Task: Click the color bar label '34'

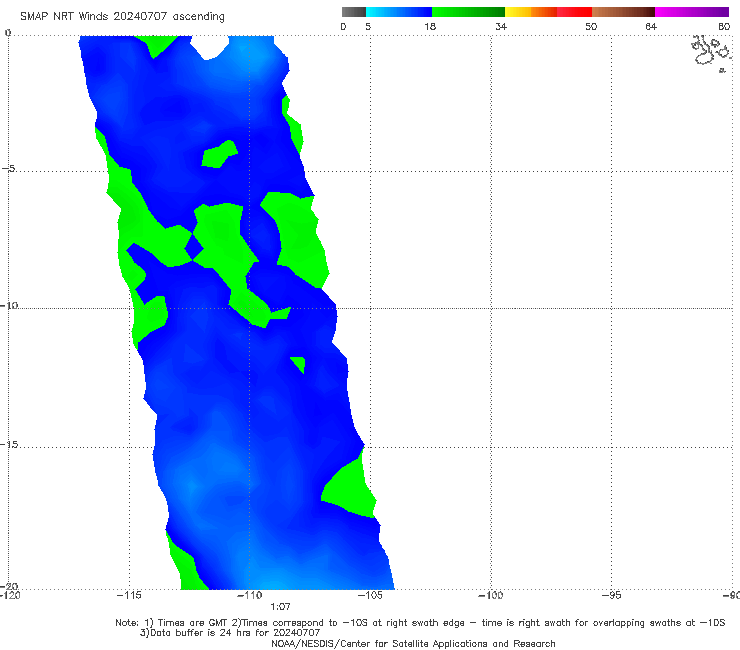Action: pyautogui.click(x=501, y=27)
